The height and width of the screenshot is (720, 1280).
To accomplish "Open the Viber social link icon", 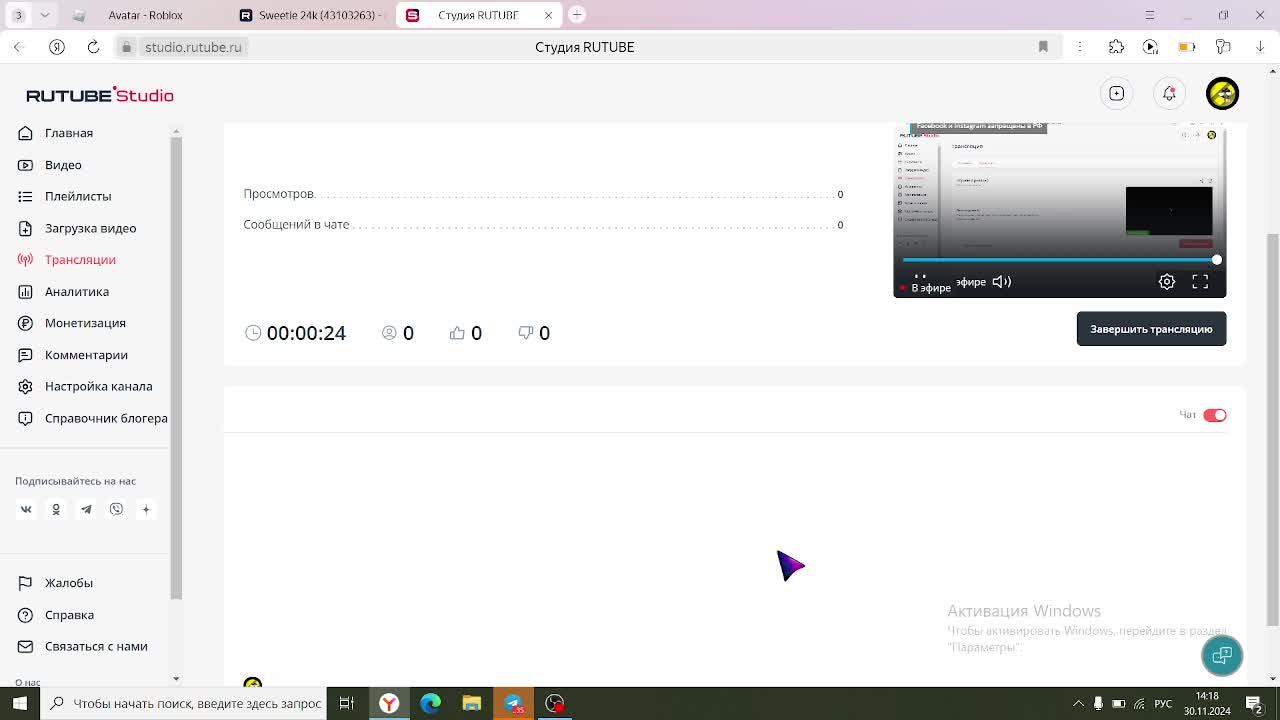I will click(116, 509).
